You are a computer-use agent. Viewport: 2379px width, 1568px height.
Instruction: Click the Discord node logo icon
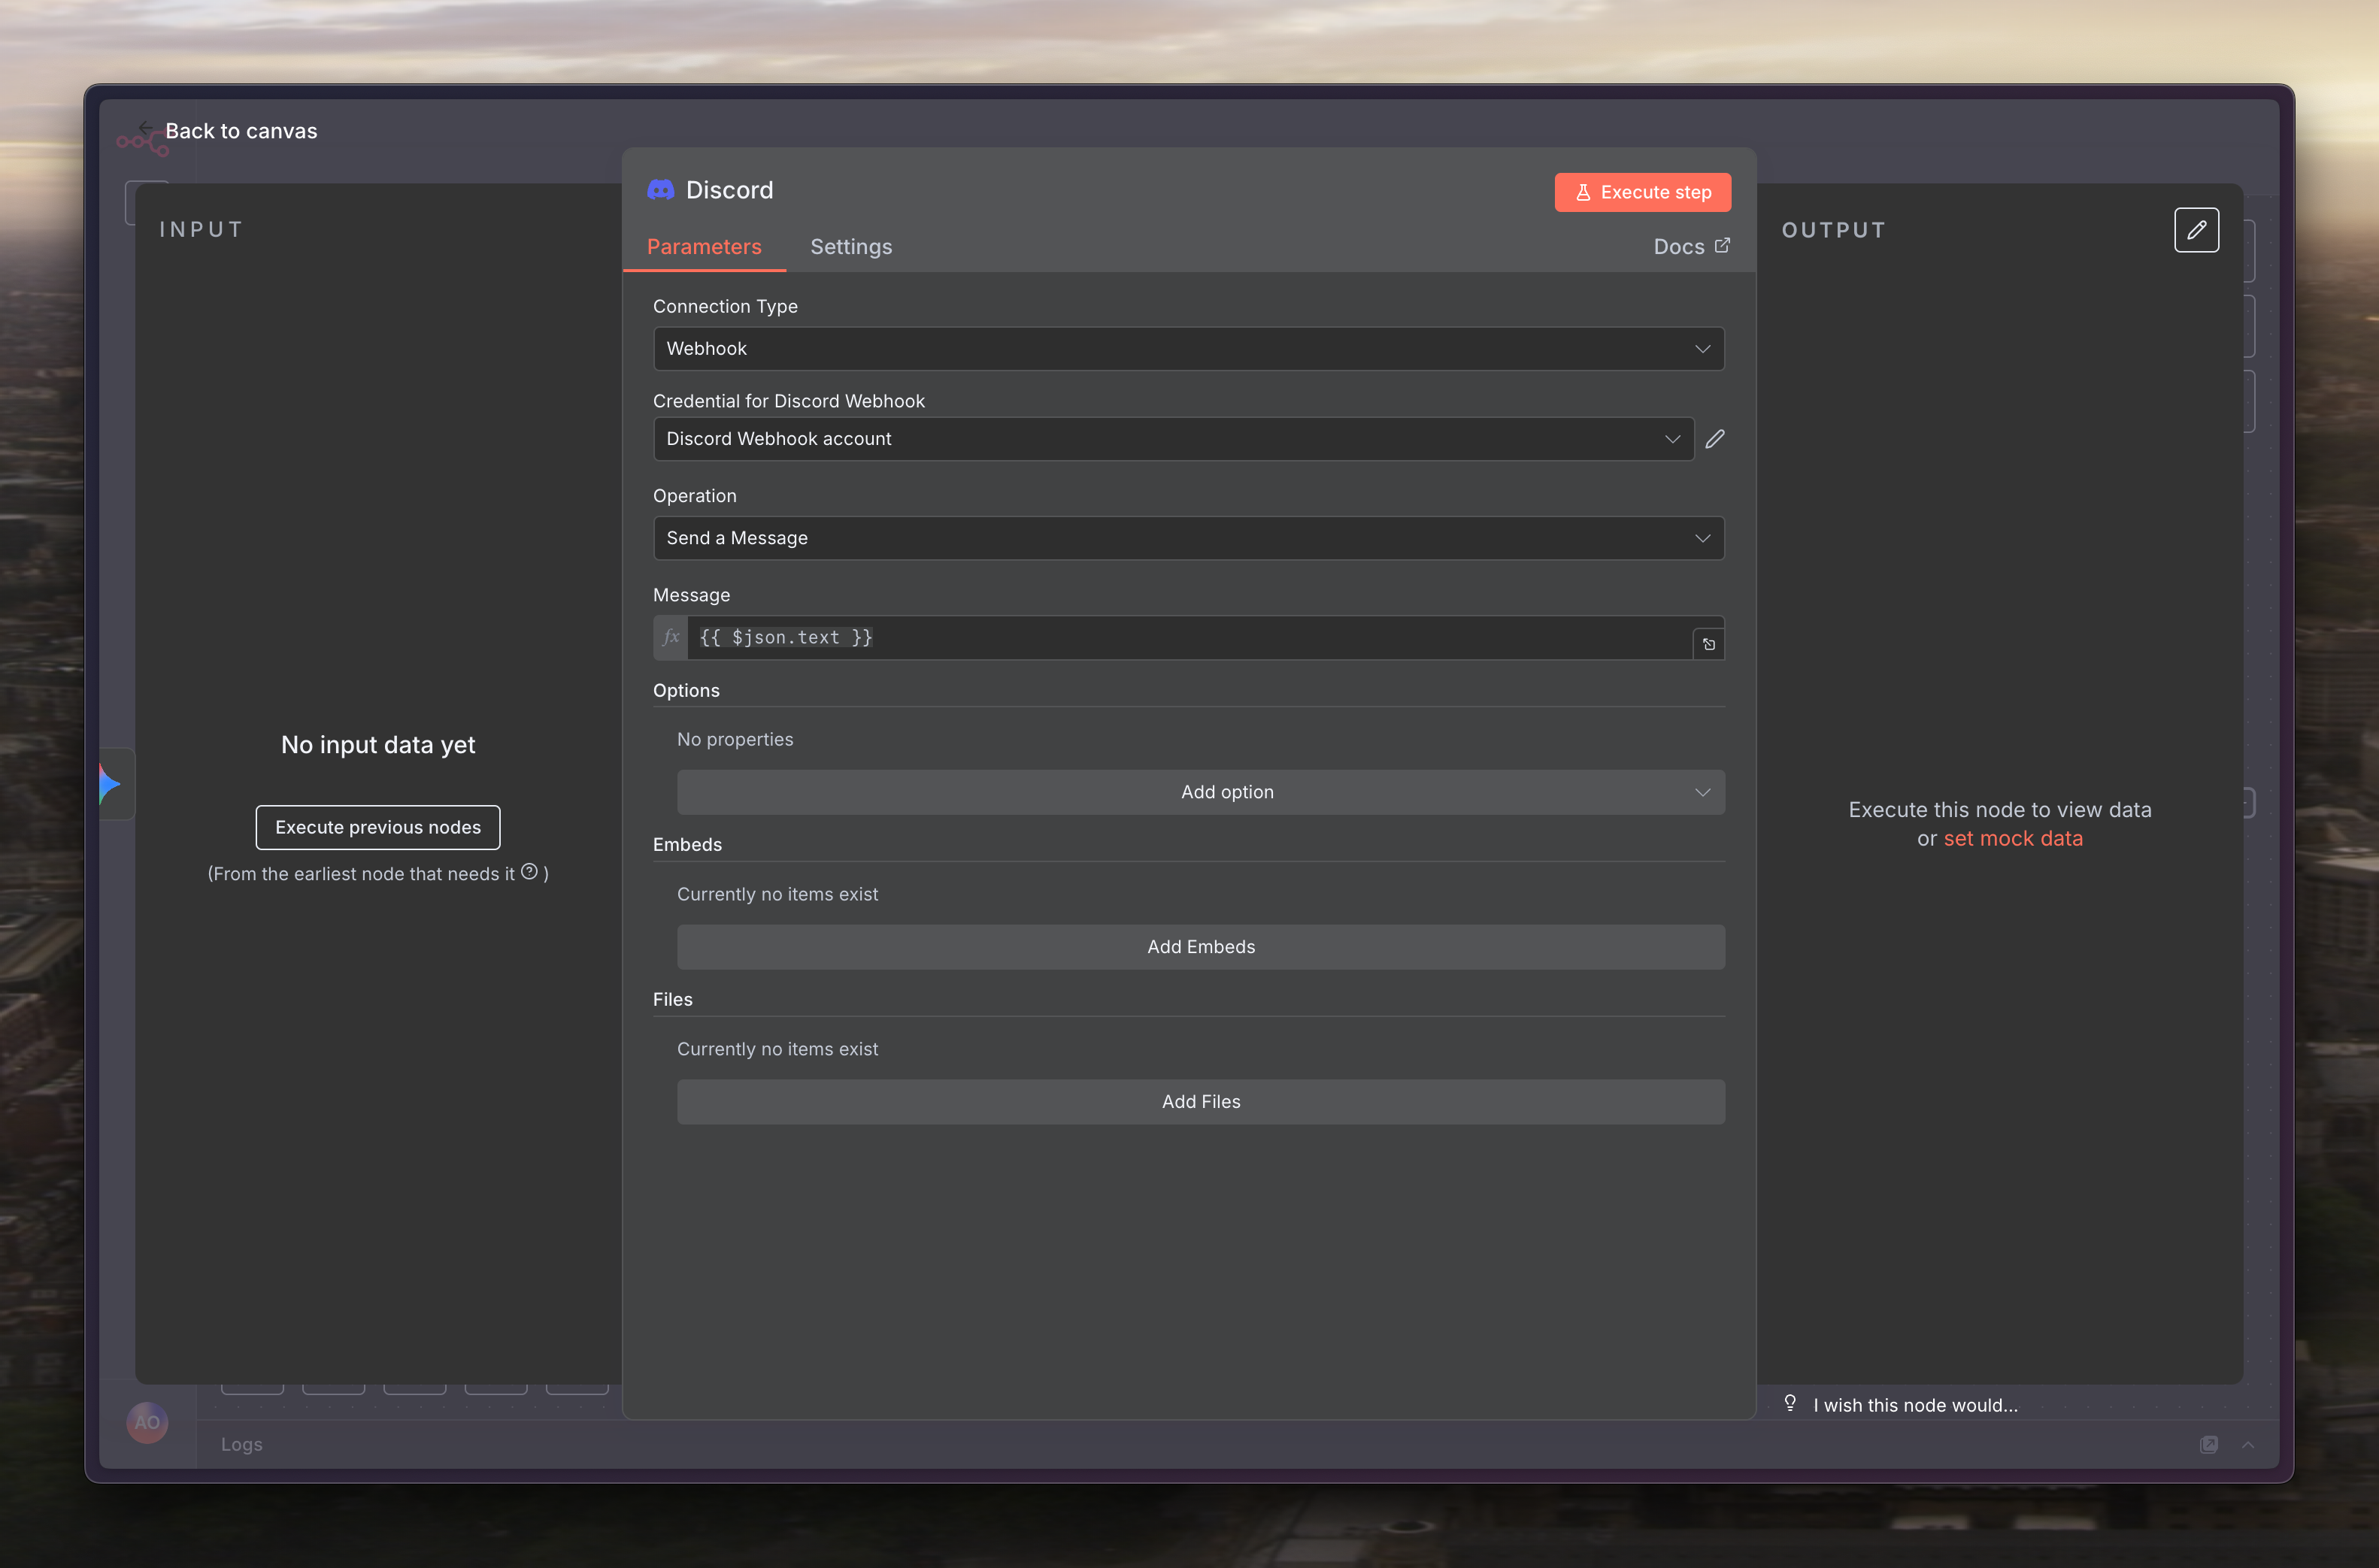[x=661, y=190]
